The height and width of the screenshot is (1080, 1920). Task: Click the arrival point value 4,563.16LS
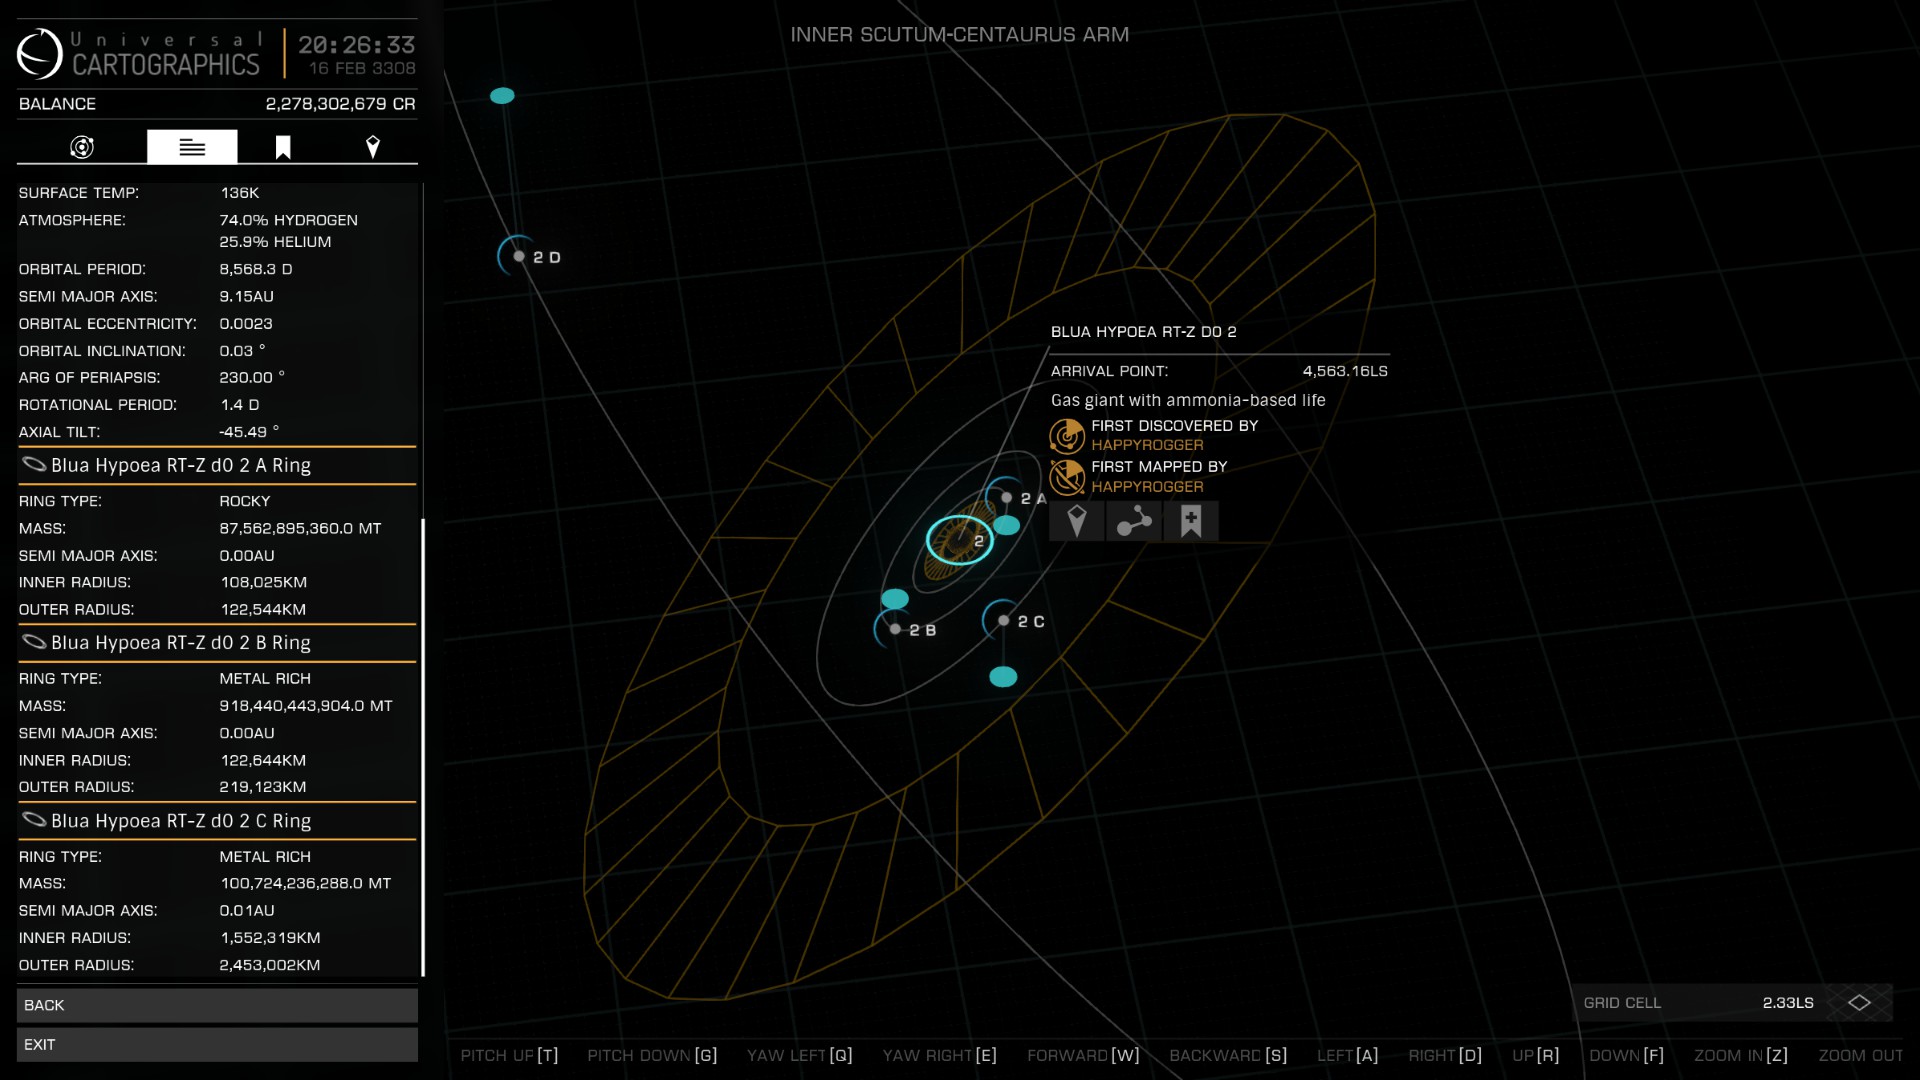(1345, 371)
